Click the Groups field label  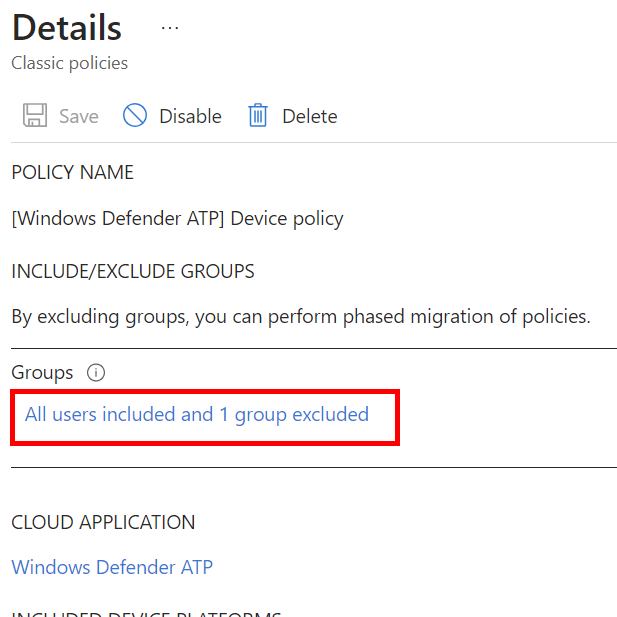click(42, 373)
